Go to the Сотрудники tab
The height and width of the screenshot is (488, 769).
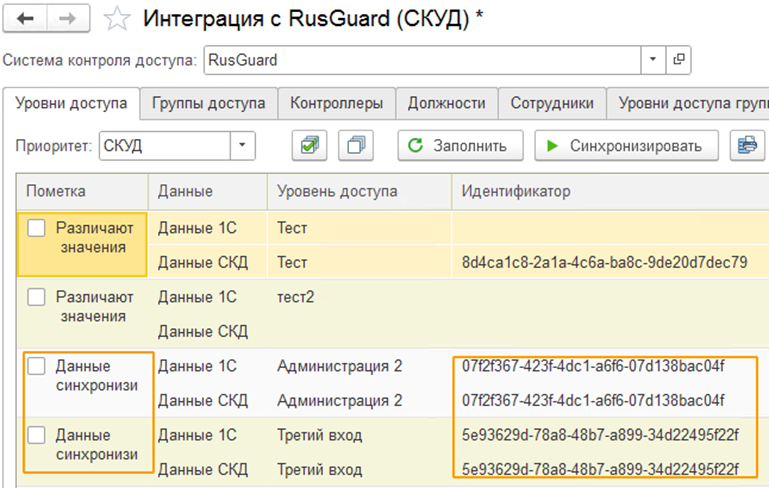pyautogui.click(x=552, y=103)
